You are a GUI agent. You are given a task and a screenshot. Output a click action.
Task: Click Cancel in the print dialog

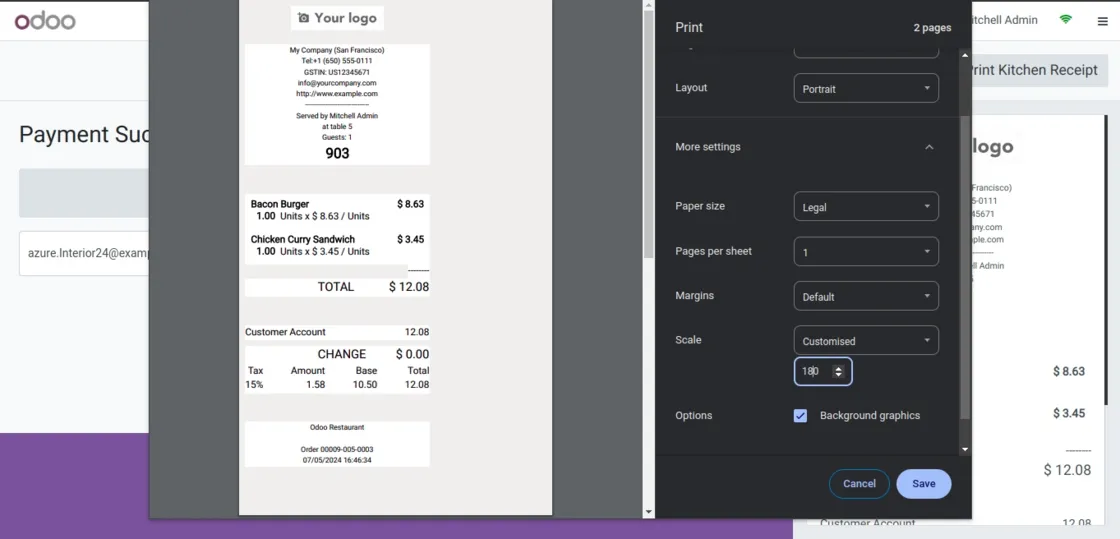point(859,483)
